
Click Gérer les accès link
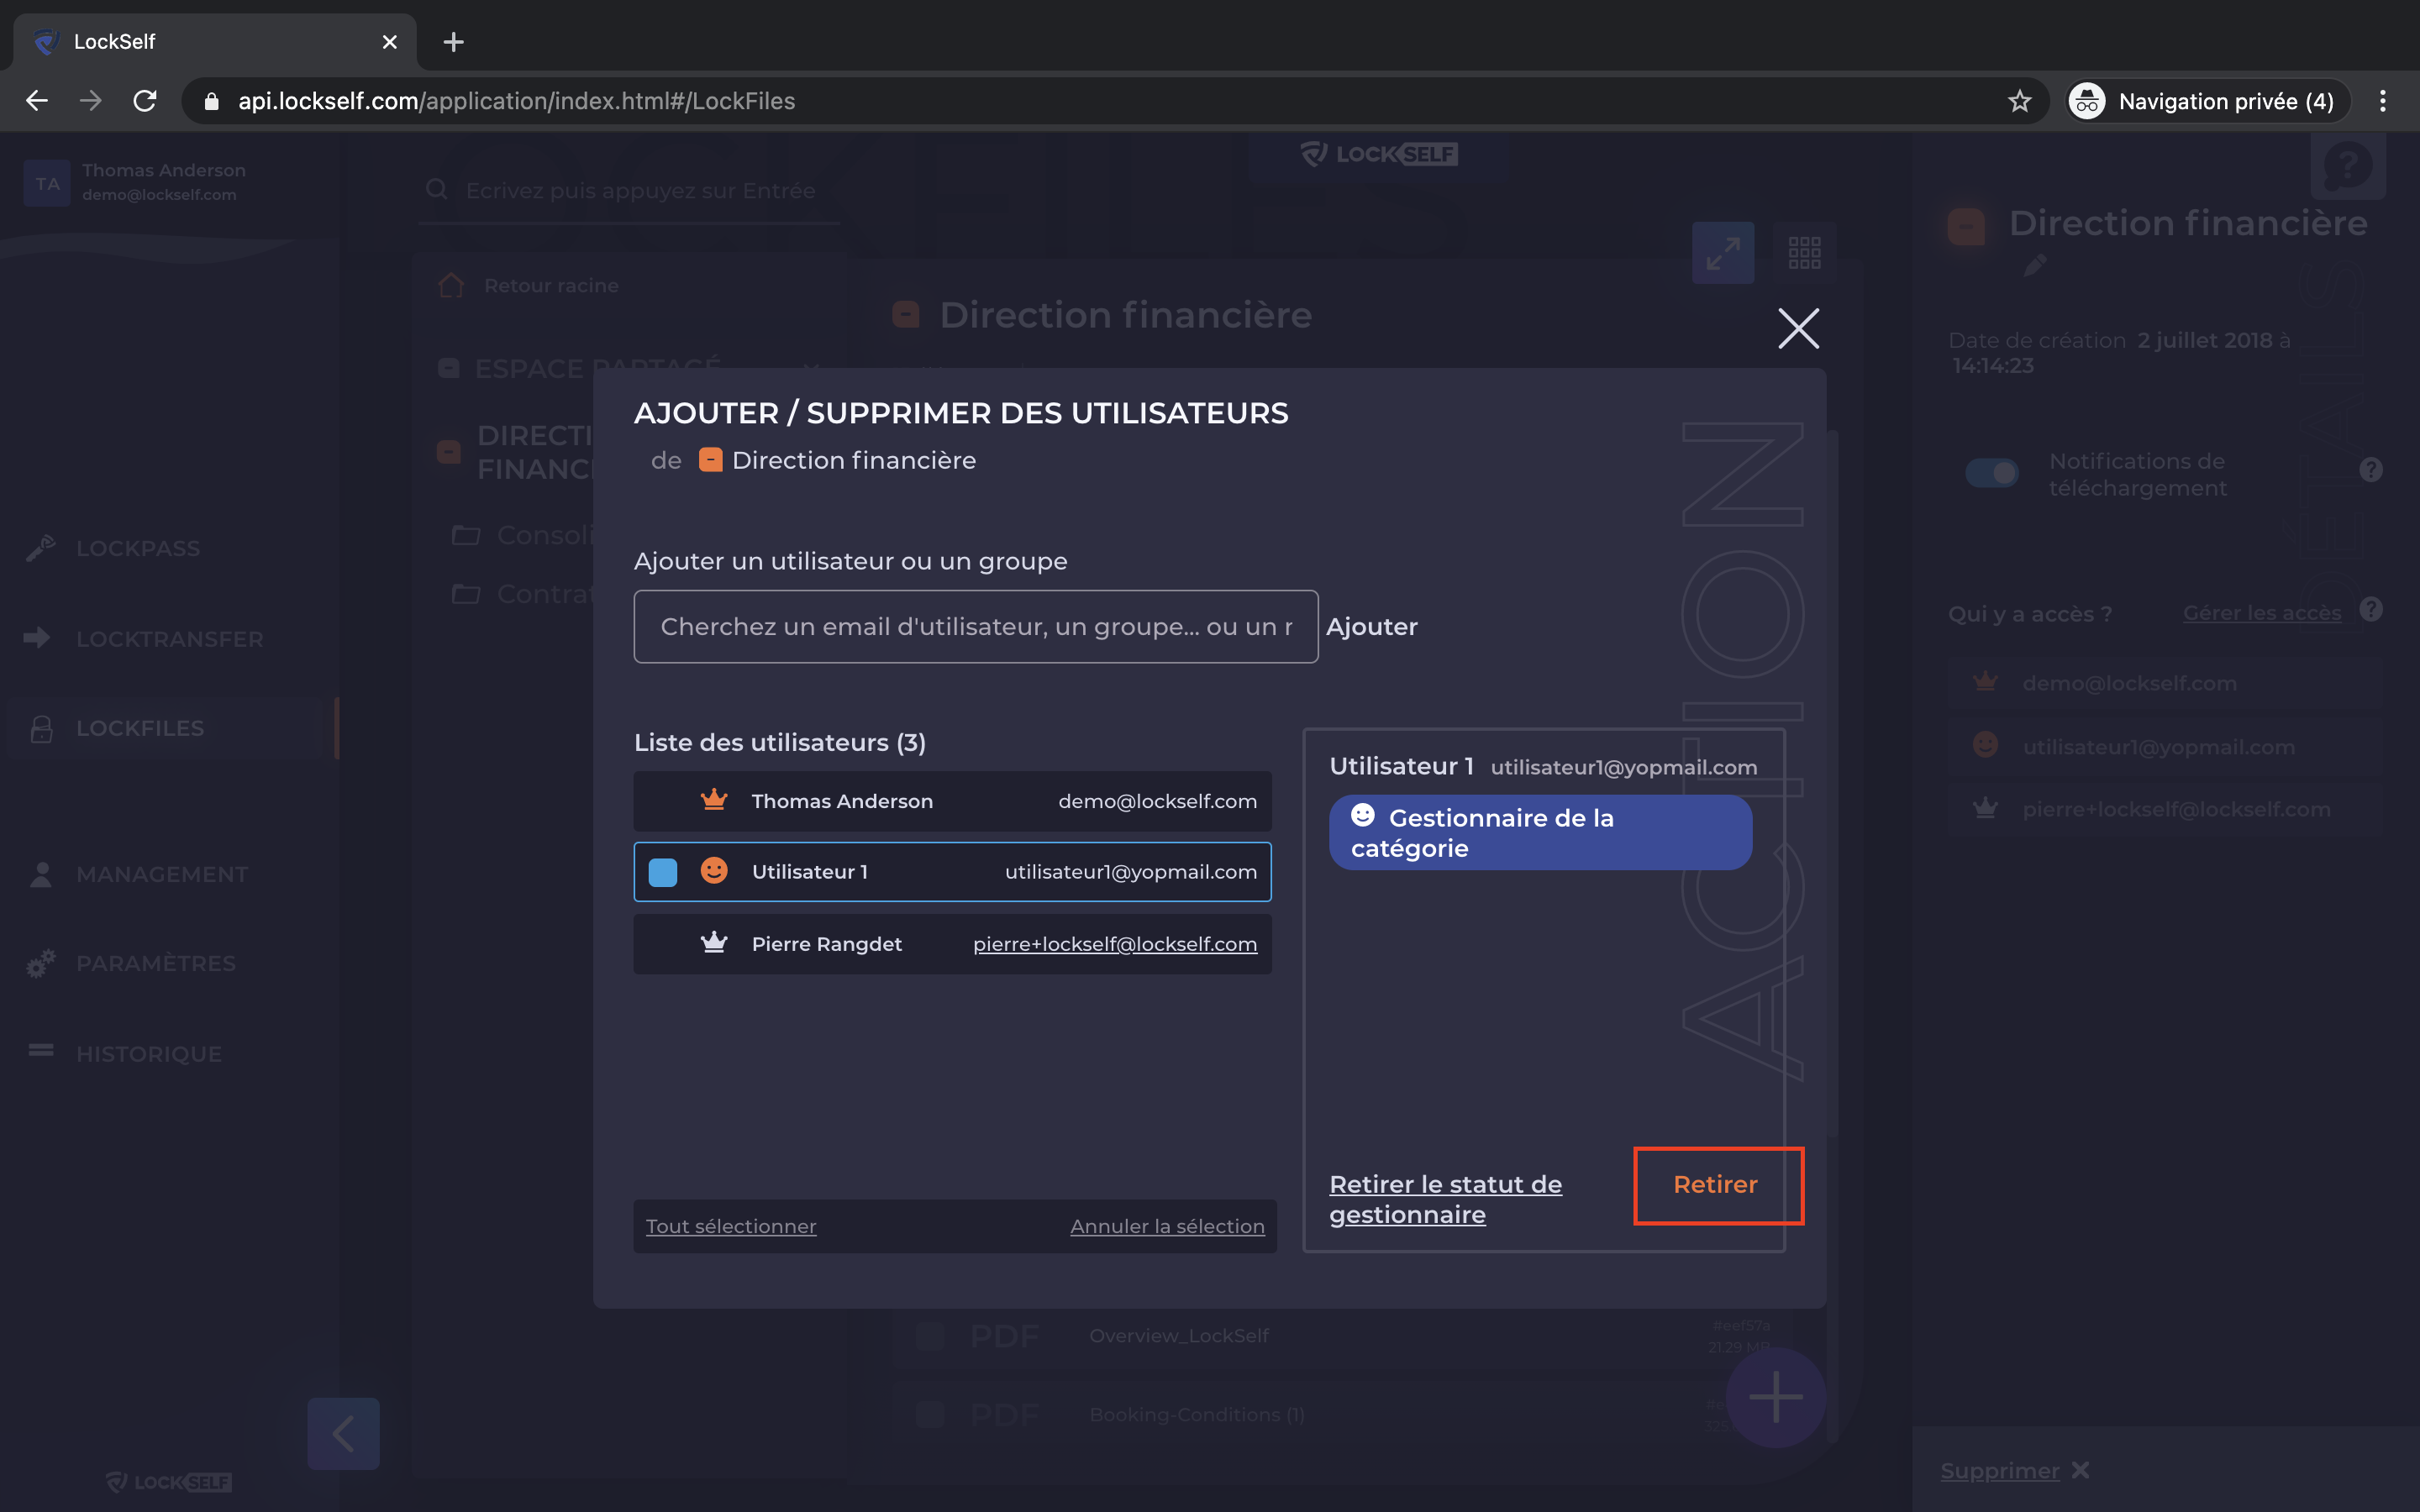2261,613
